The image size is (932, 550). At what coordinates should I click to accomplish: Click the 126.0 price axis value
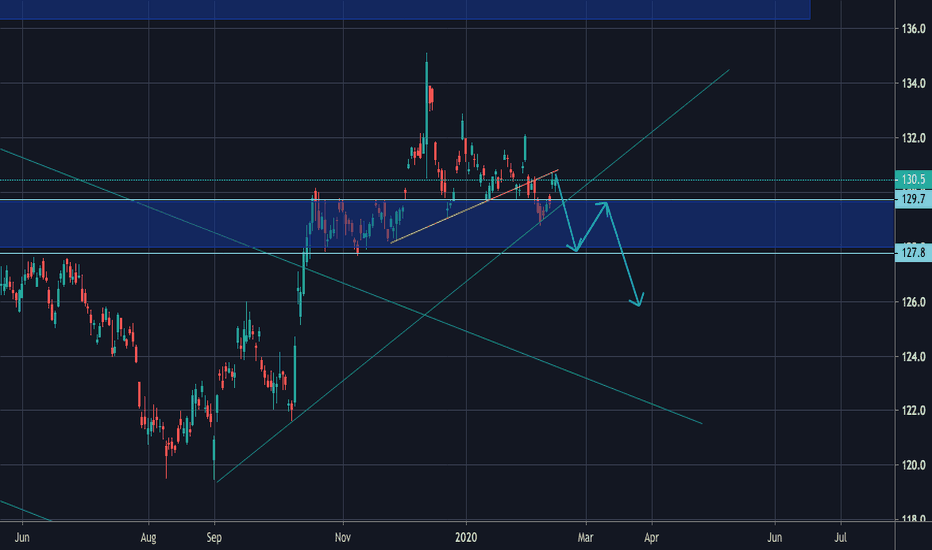pos(914,302)
